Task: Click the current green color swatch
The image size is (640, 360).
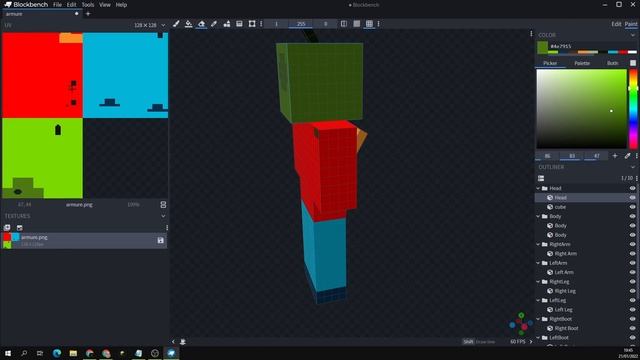Action: [x=542, y=47]
